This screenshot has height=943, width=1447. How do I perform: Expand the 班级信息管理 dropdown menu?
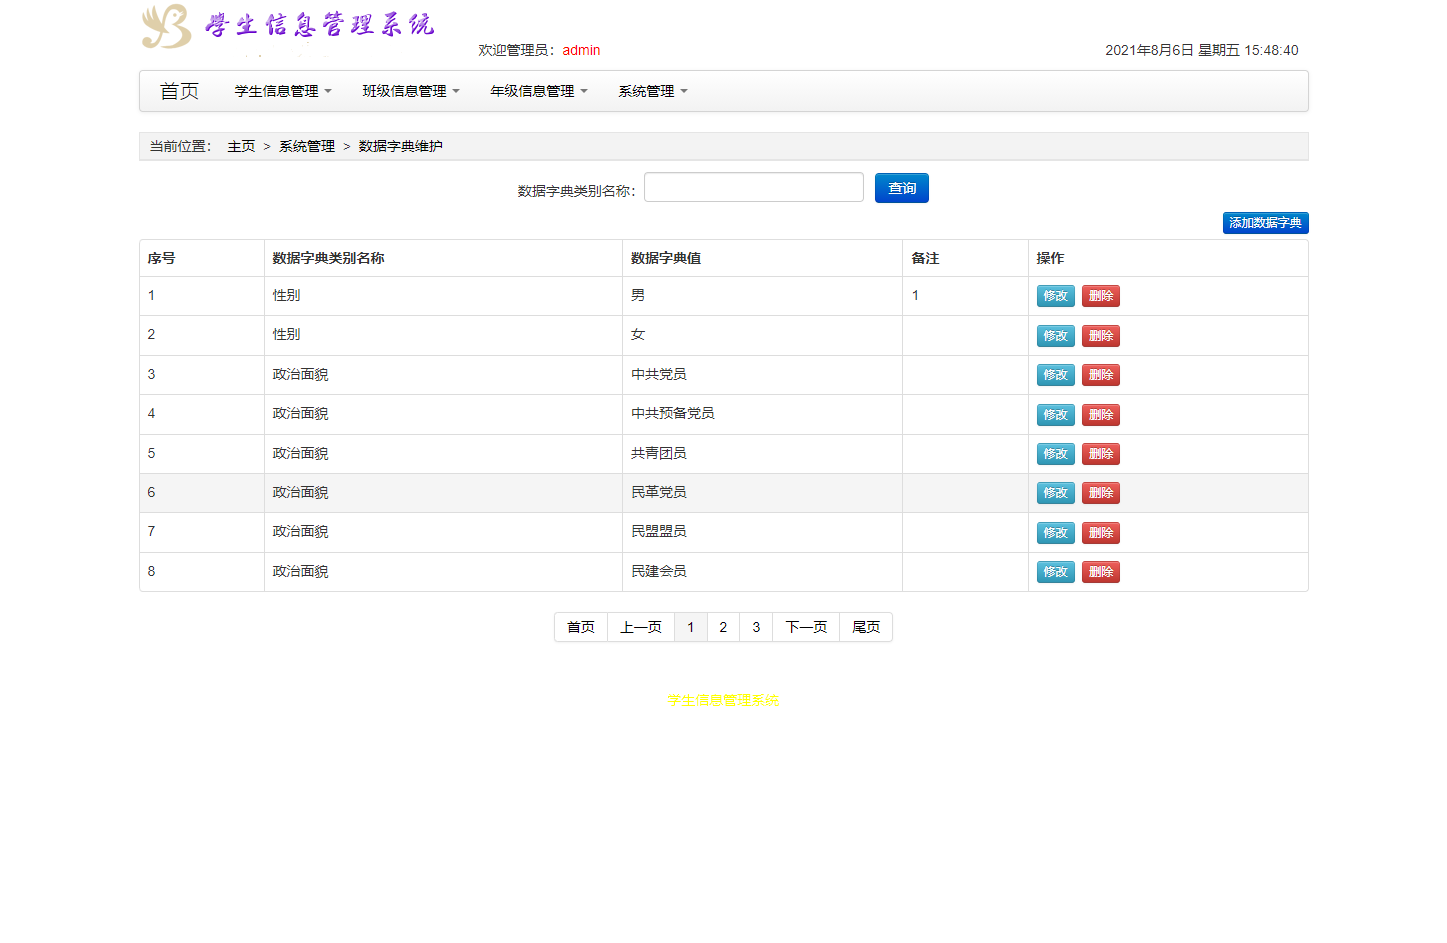pos(410,90)
